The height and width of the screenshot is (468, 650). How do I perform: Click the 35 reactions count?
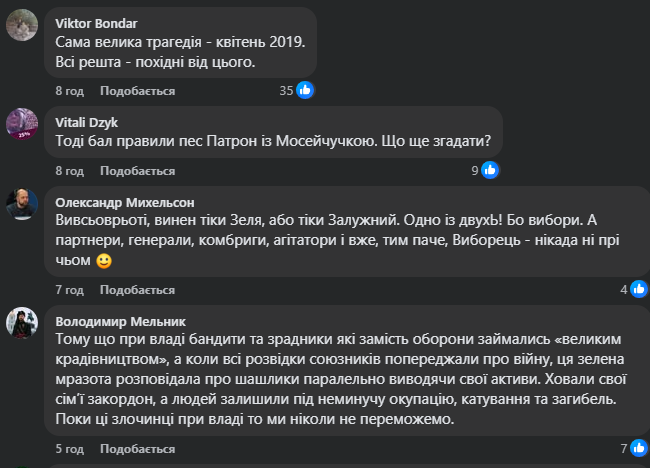[x=286, y=90]
